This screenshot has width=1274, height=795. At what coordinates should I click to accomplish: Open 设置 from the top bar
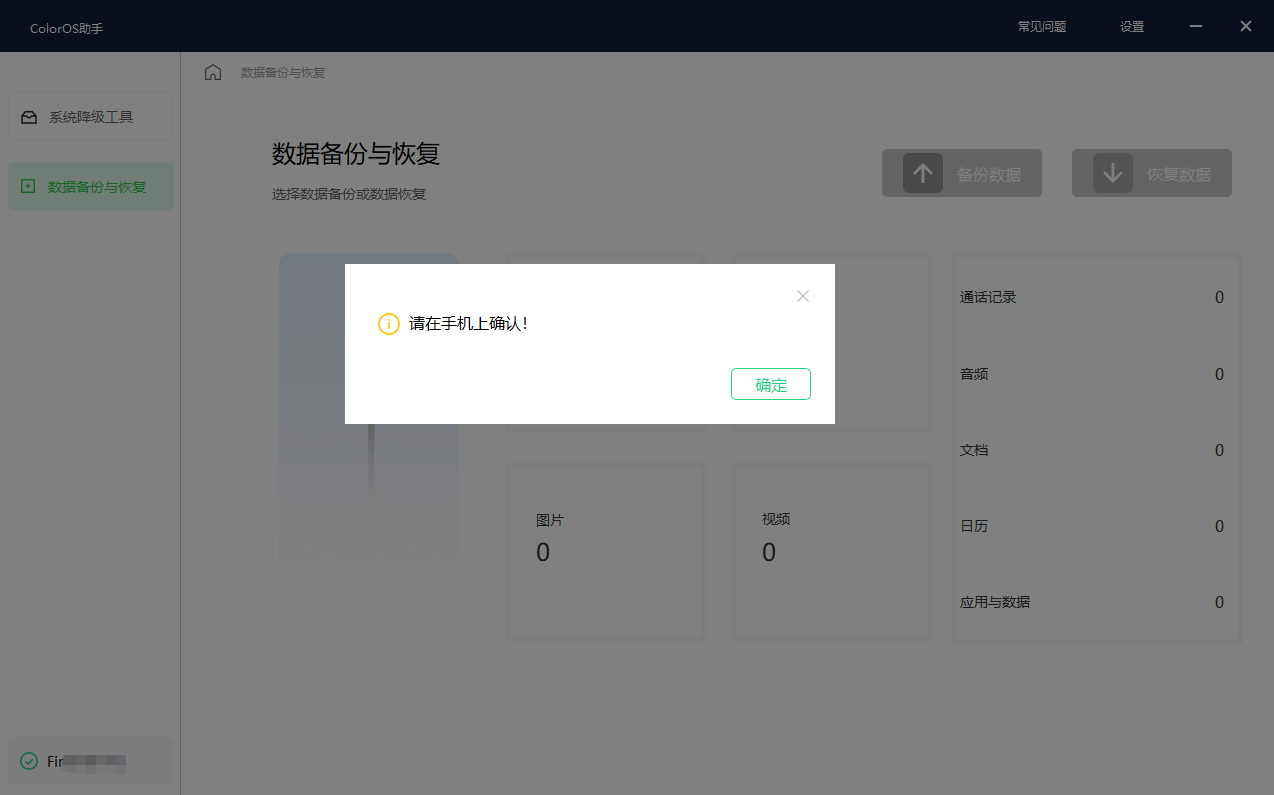tap(1131, 26)
